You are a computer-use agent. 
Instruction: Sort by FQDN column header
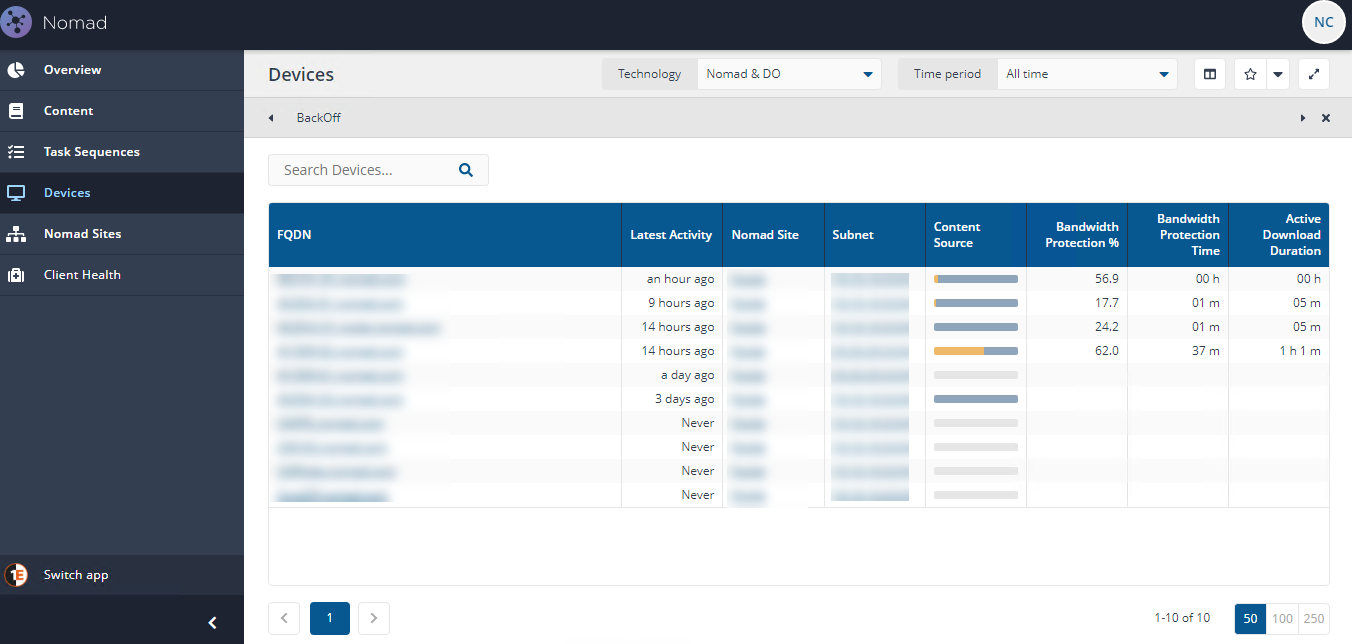coord(445,235)
